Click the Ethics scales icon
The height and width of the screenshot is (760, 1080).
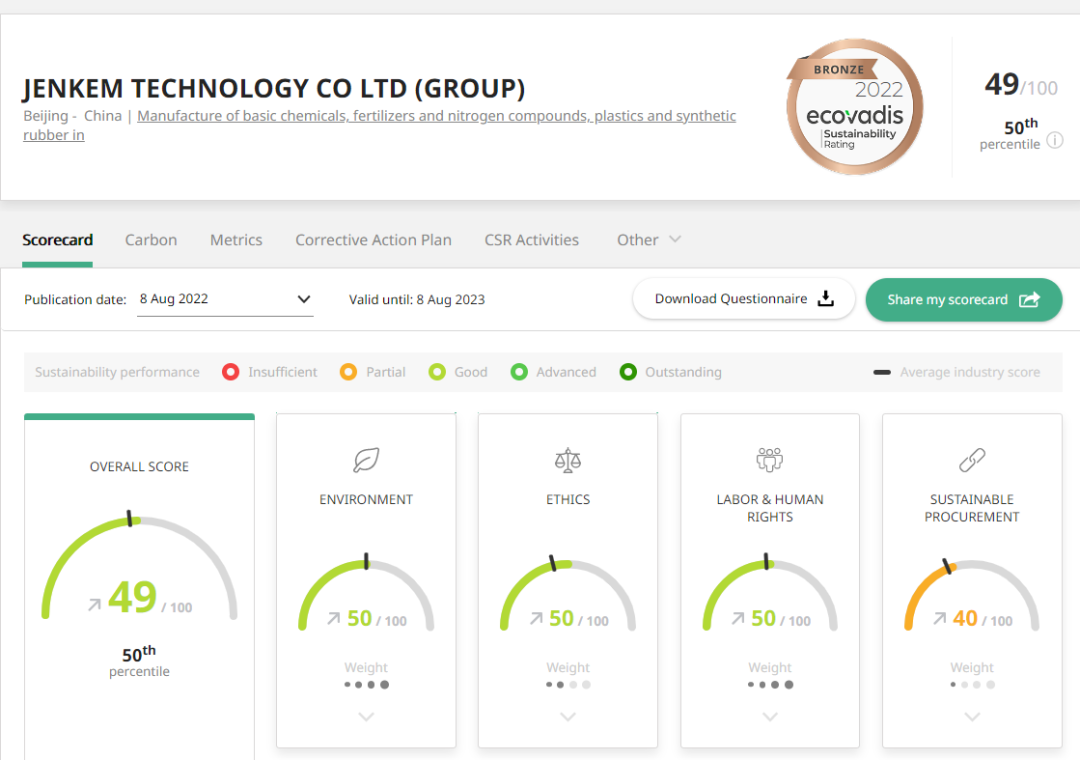coord(568,460)
